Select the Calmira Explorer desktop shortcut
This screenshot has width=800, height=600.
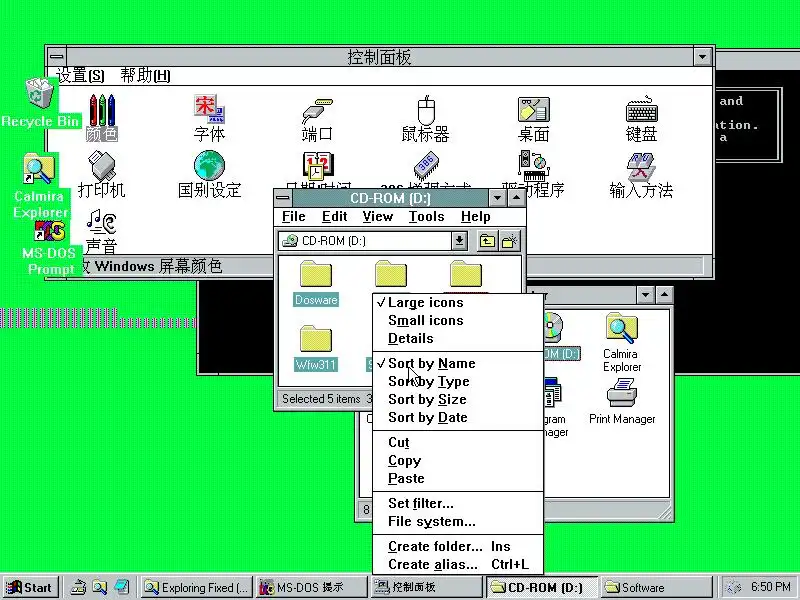click(39, 186)
